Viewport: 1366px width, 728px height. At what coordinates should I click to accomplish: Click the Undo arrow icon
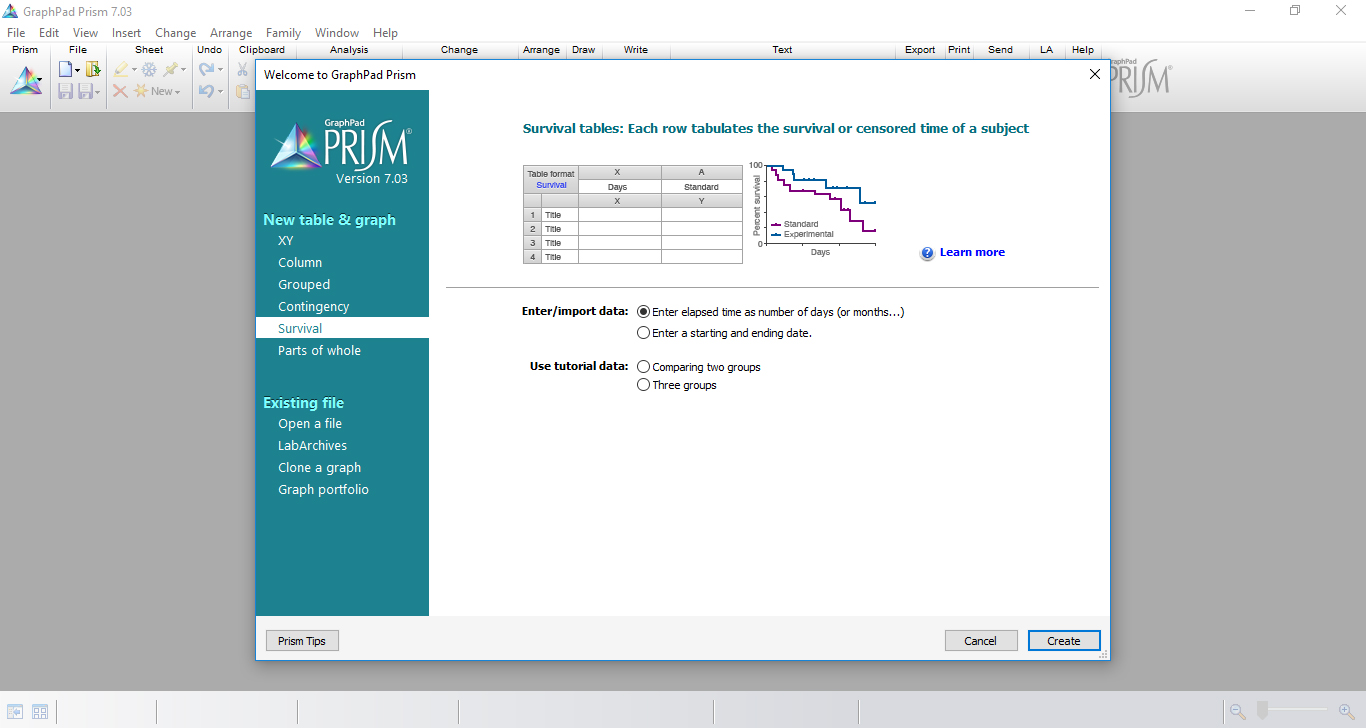(206, 91)
